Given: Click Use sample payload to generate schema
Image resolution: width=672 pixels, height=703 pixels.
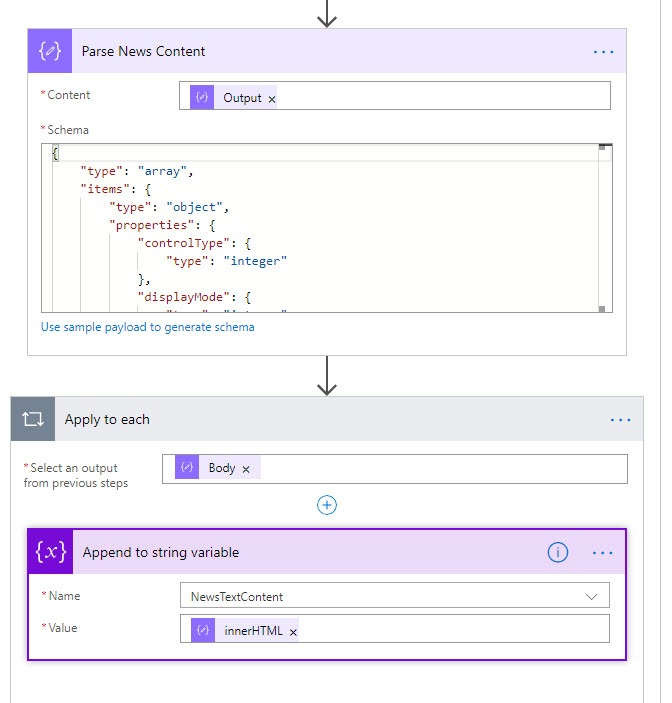Looking at the screenshot, I should (148, 327).
